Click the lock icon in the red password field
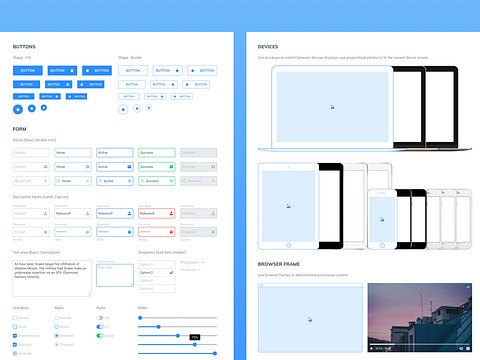This screenshot has height=360, width=480. [x=171, y=232]
